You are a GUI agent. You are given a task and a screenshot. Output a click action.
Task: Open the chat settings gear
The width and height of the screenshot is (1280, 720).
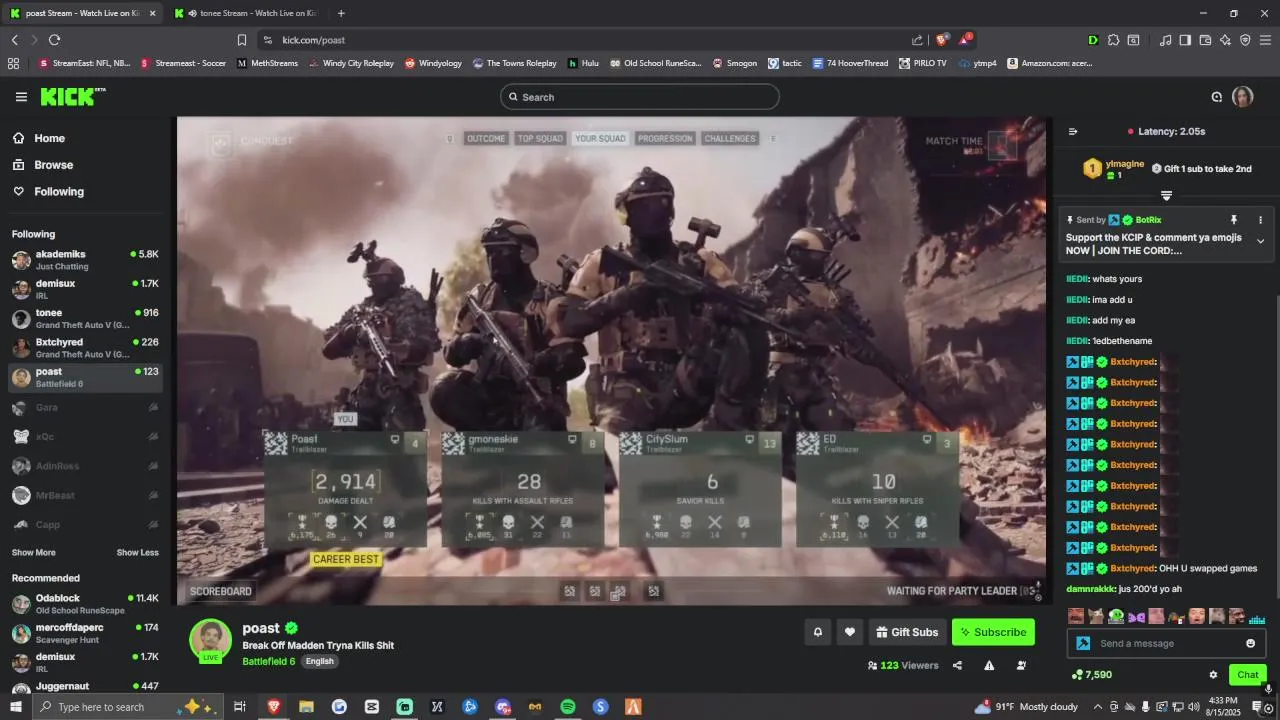tap(1213, 675)
